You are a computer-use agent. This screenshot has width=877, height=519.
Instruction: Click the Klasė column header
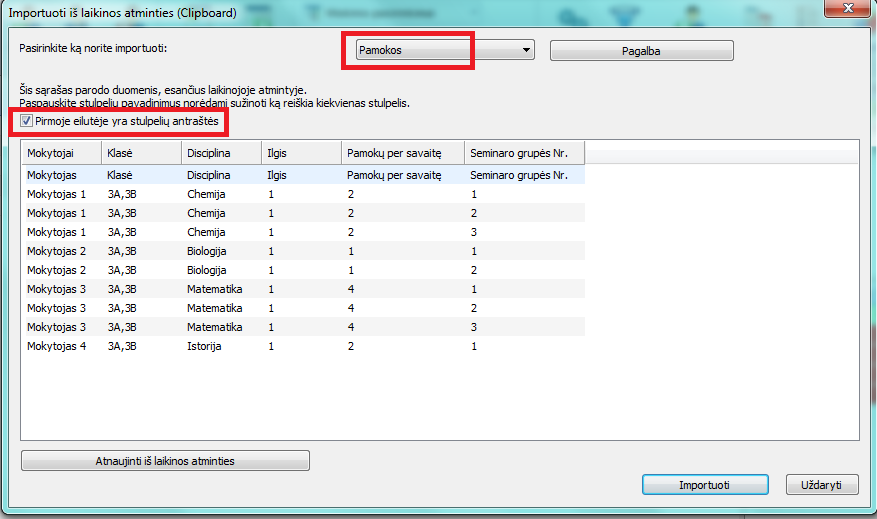tap(142, 153)
